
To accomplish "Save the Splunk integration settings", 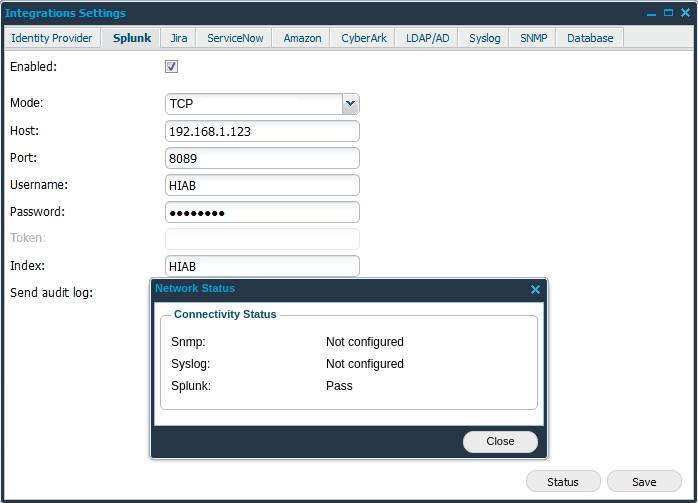I will [644, 482].
